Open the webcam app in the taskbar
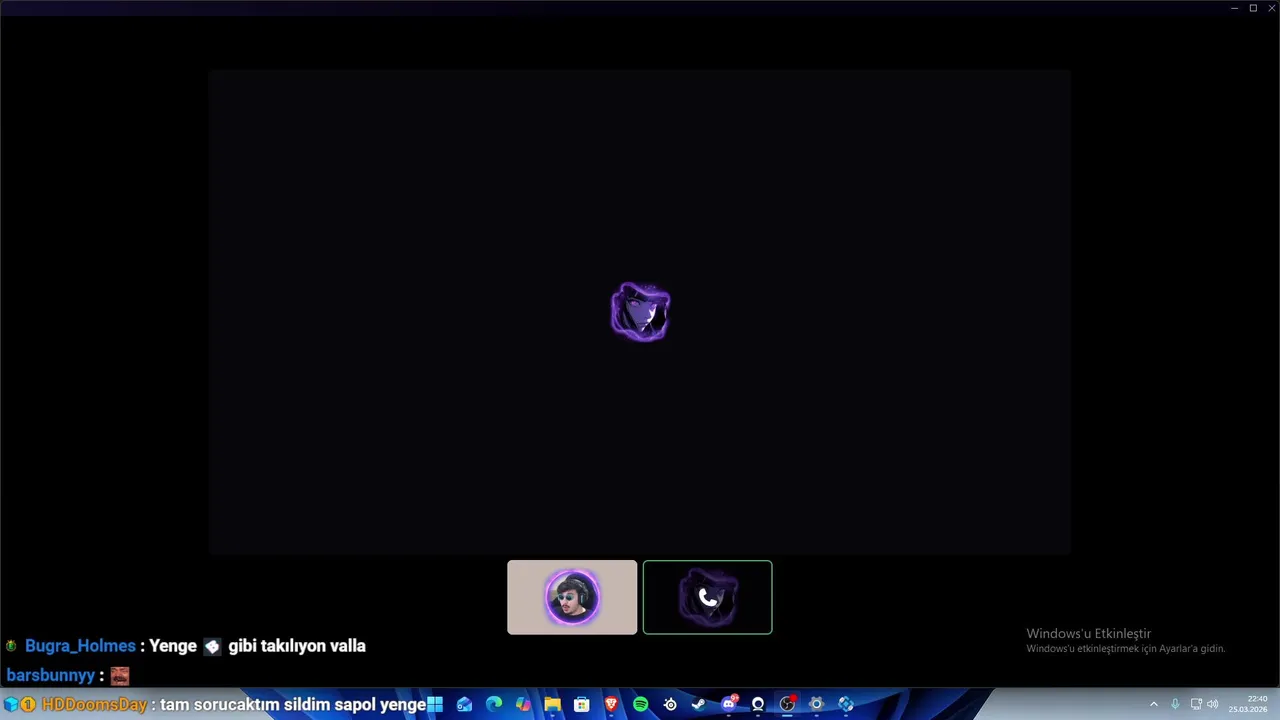Screen dimensions: 1280x720 coord(758,704)
